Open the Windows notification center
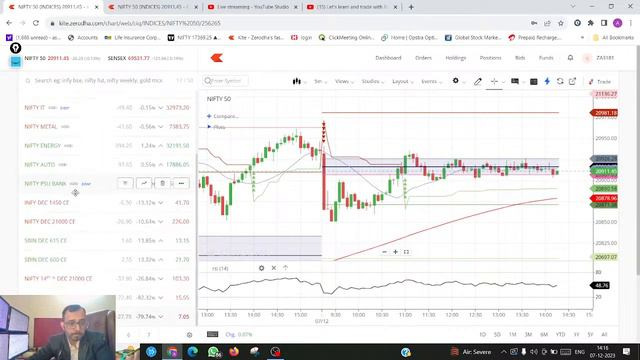Image resolution: width=640 pixels, height=360 pixels. point(627,351)
